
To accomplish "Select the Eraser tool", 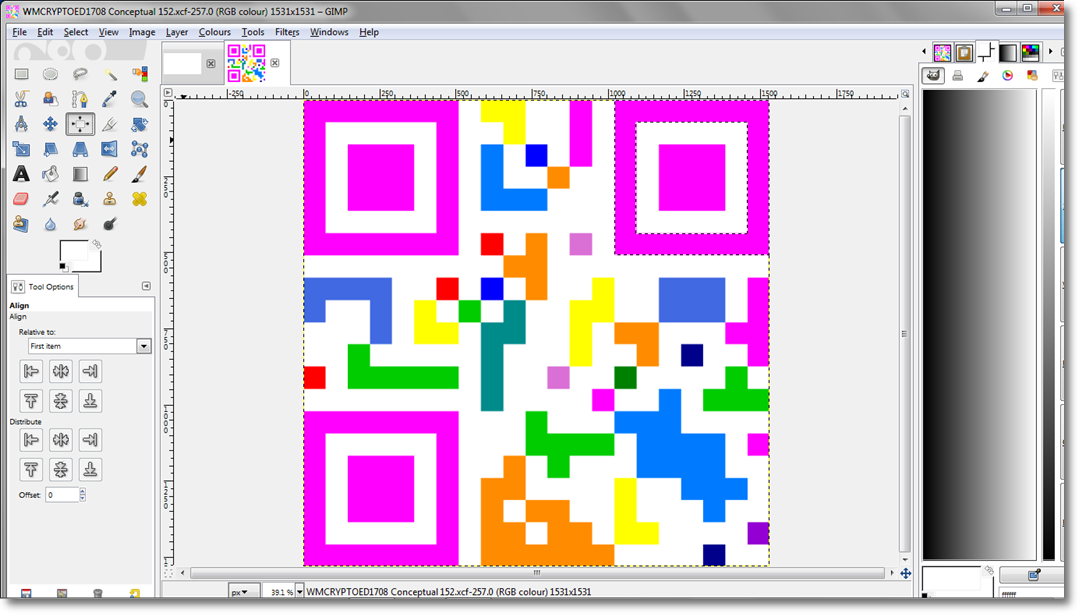I will click(21, 199).
